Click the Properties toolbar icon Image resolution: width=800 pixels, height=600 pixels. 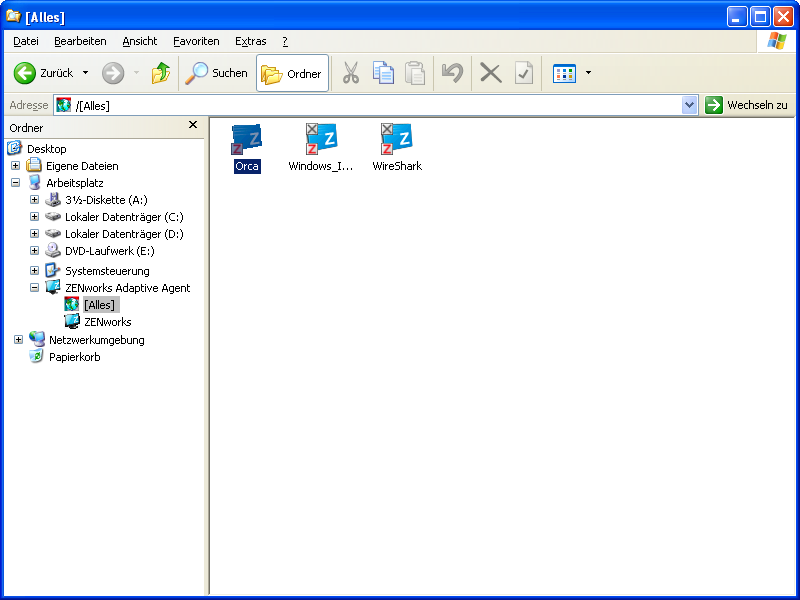click(523, 73)
